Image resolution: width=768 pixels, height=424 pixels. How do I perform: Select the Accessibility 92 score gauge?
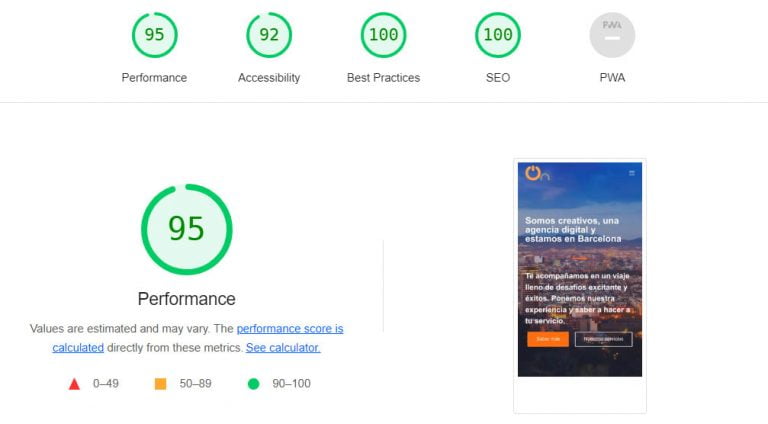click(269, 35)
